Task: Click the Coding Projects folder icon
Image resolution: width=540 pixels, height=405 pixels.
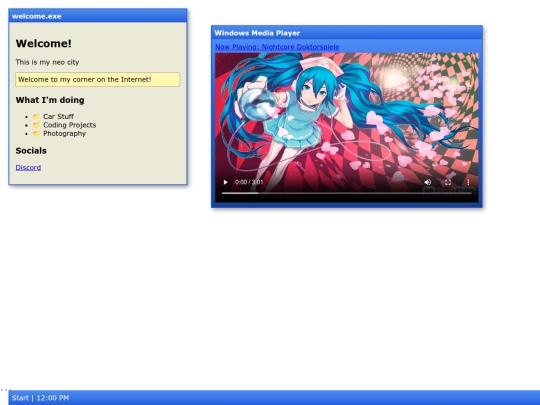Action: coord(37,125)
